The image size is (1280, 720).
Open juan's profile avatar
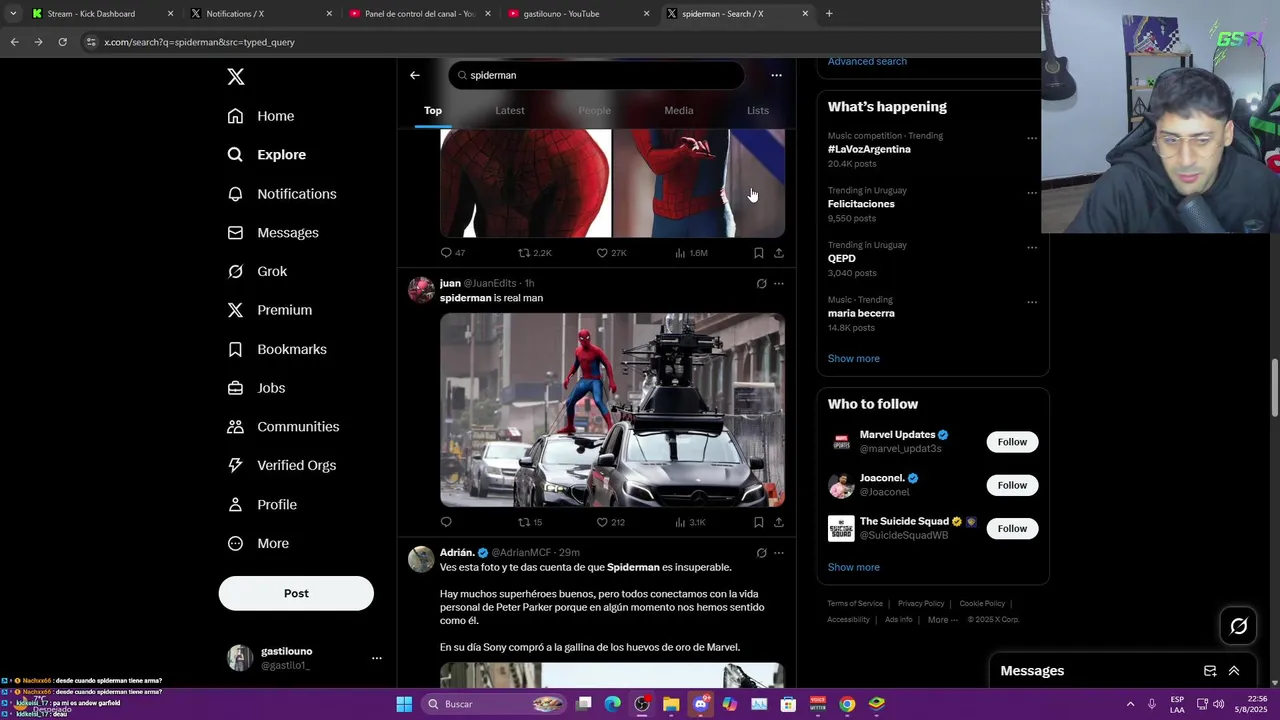click(421, 290)
